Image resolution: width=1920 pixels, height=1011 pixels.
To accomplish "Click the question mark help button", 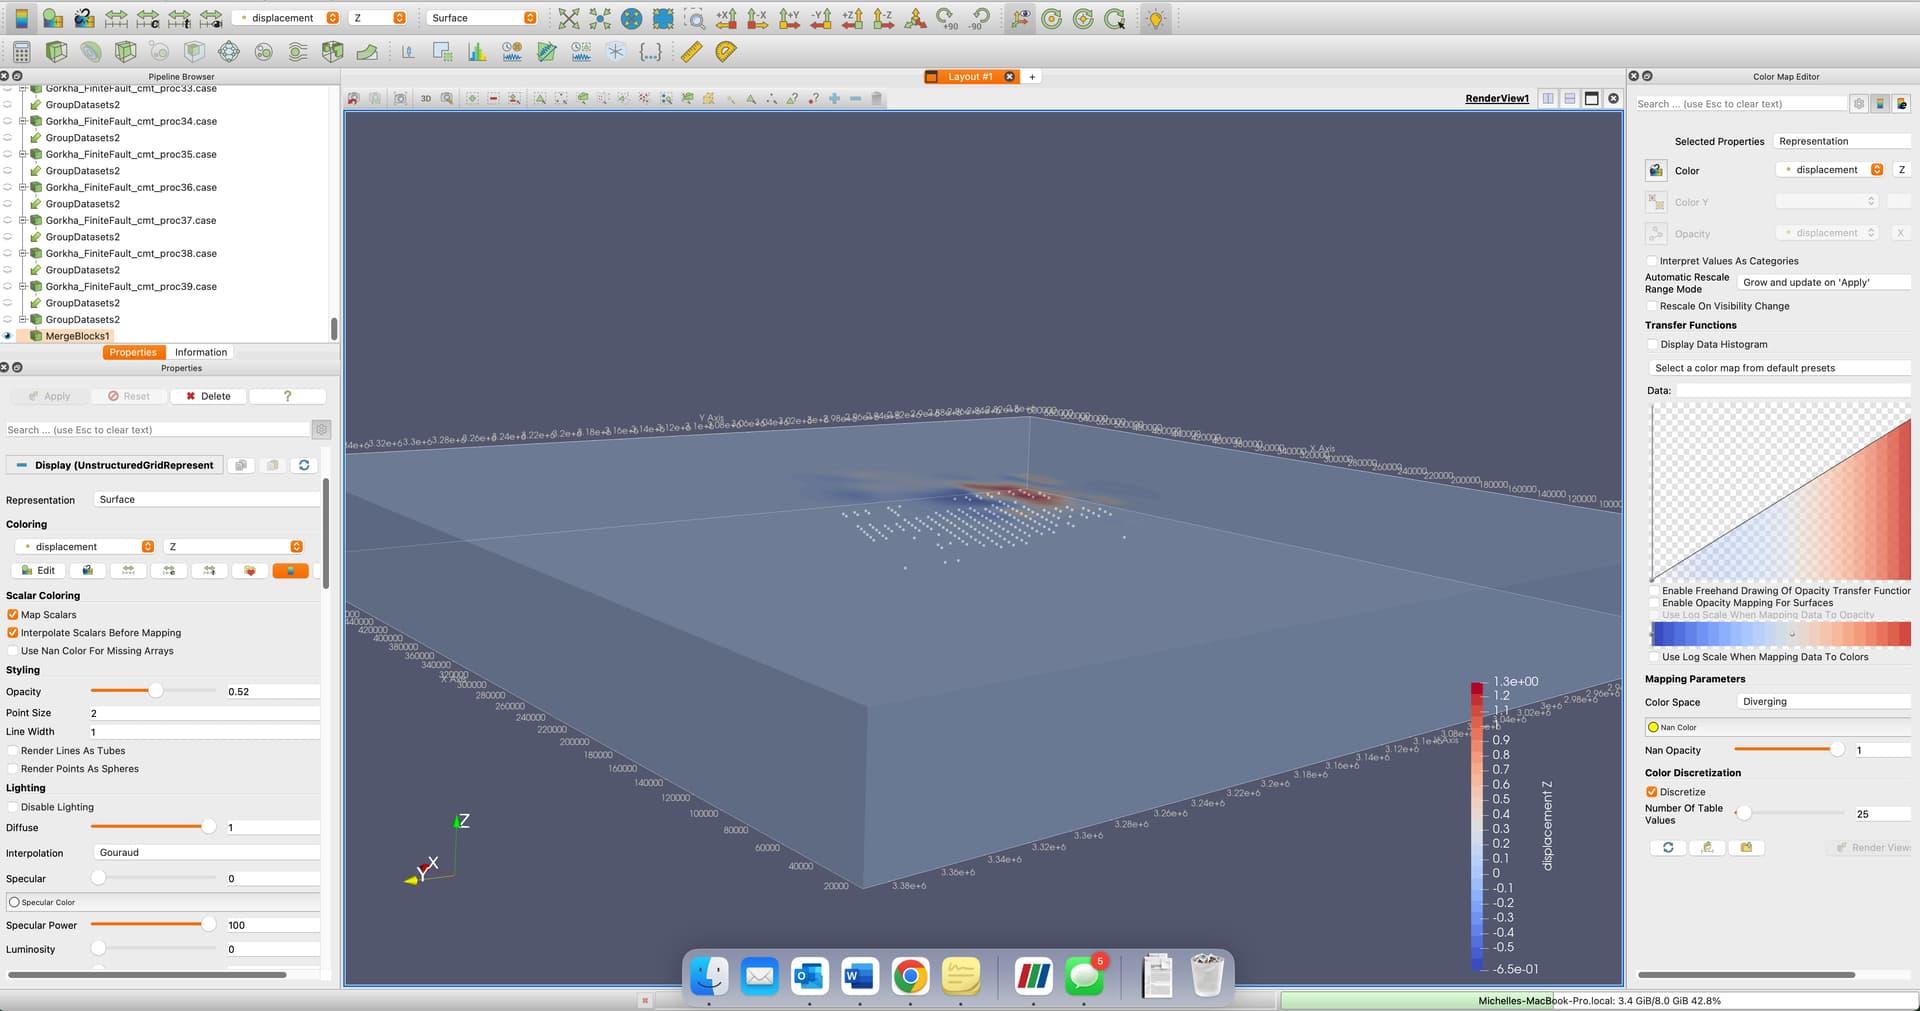I will (288, 396).
